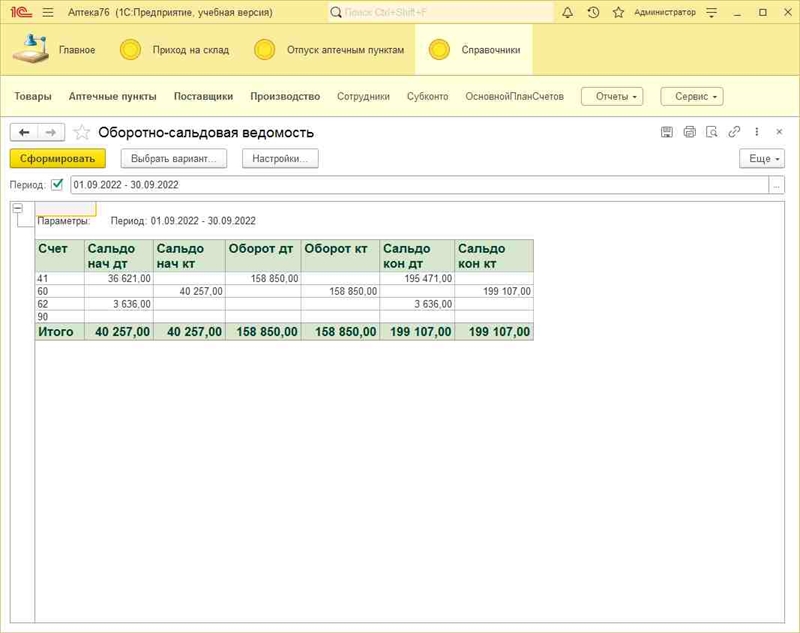Screen dimensions: 800x633
Task: Expand the Сервис dropdown
Action: (692, 96)
